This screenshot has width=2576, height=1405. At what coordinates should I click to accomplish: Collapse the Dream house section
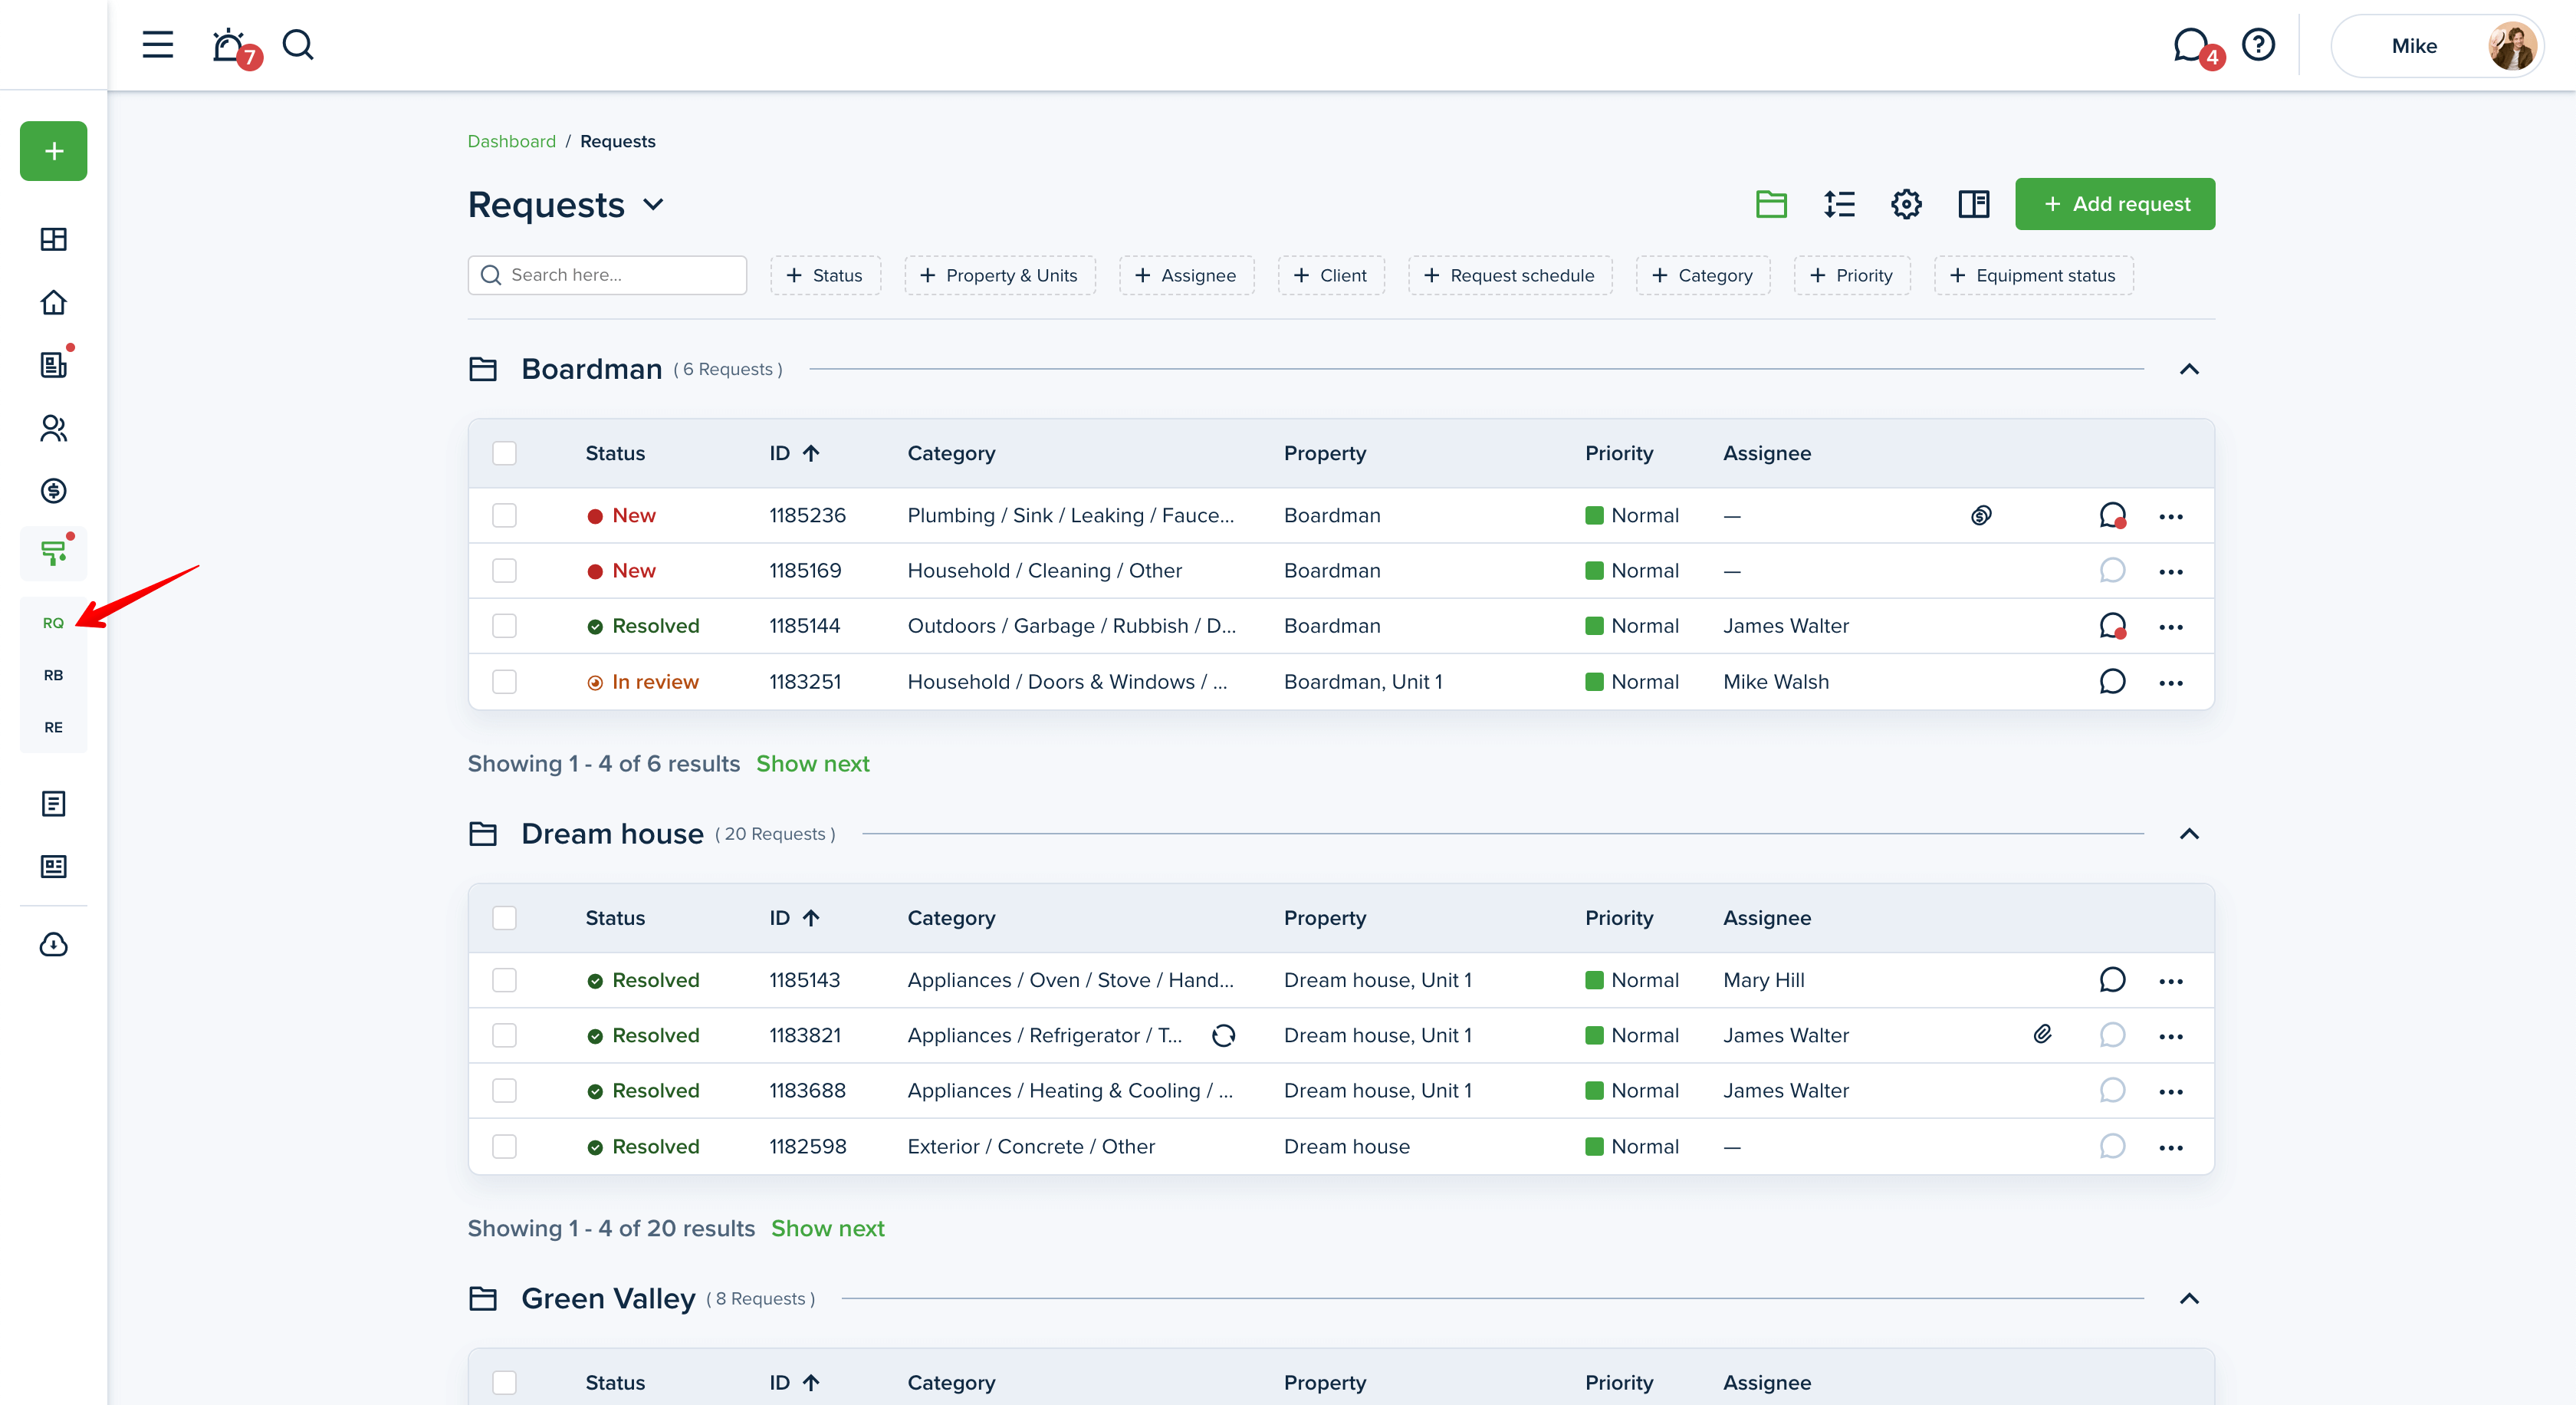point(2189,834)
